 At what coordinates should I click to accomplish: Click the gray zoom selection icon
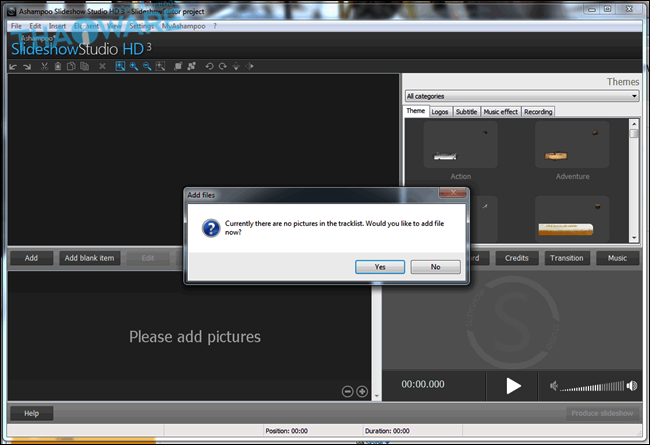(160, 66)
